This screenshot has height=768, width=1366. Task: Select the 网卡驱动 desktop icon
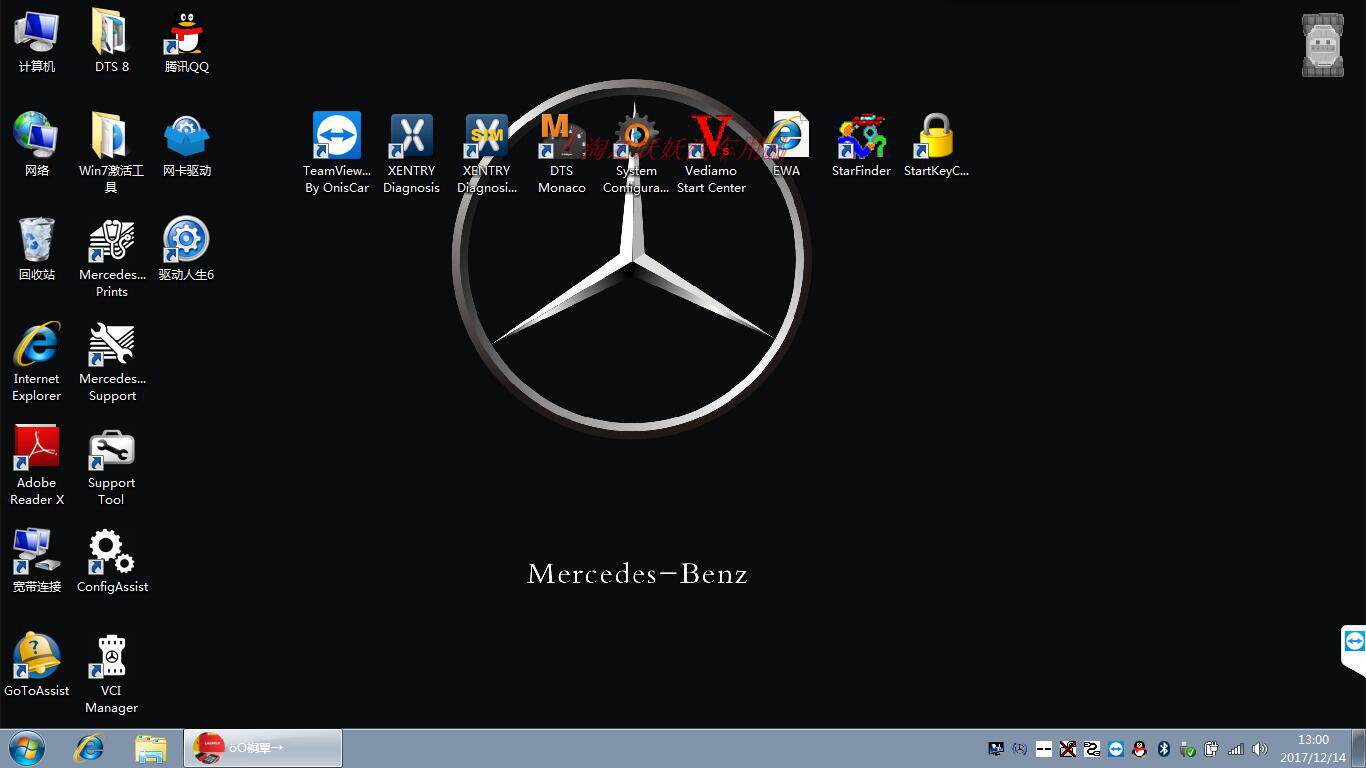[187, 145]
